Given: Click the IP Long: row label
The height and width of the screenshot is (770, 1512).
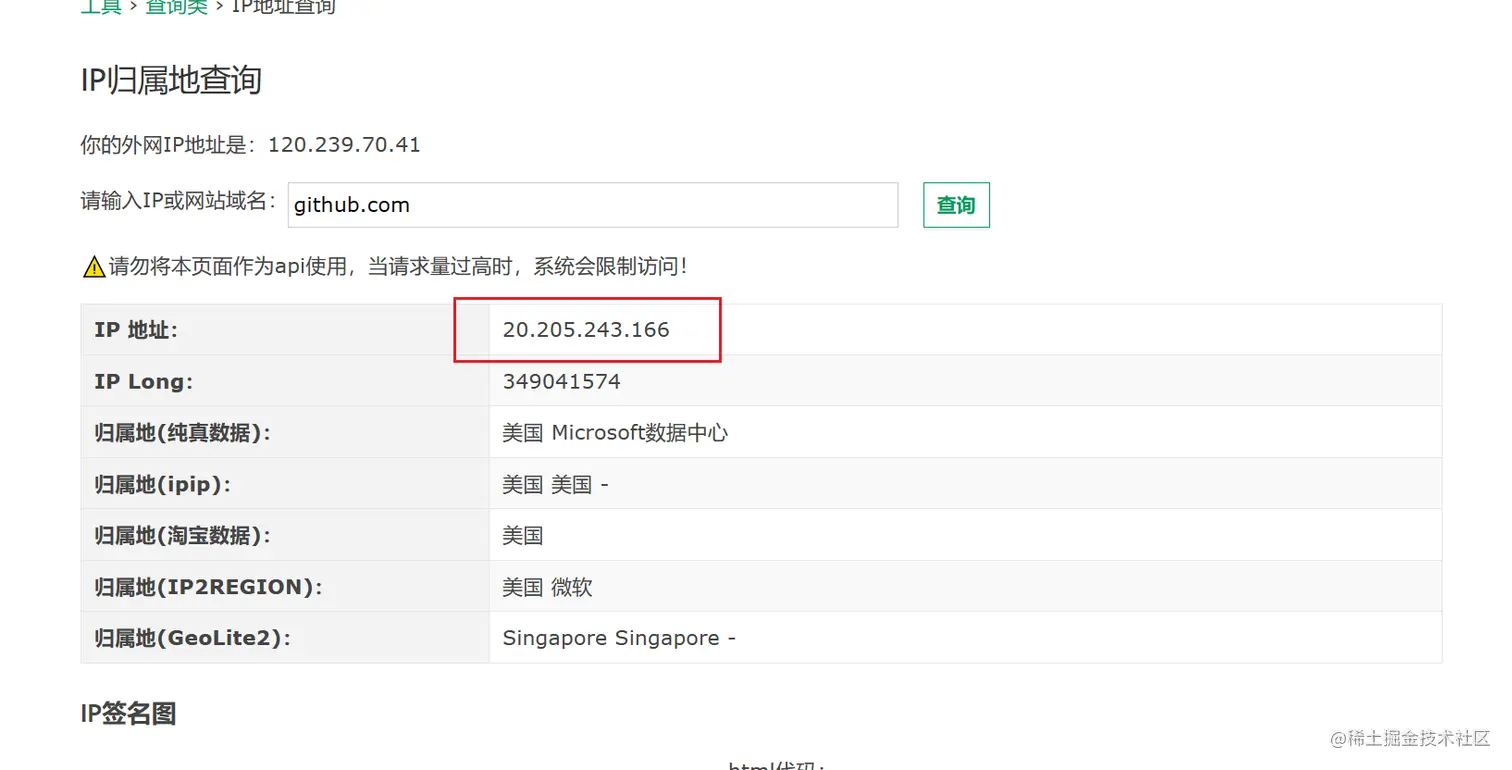Looking at the screenshot, I should pyautogui.click(x=144, y=382).
